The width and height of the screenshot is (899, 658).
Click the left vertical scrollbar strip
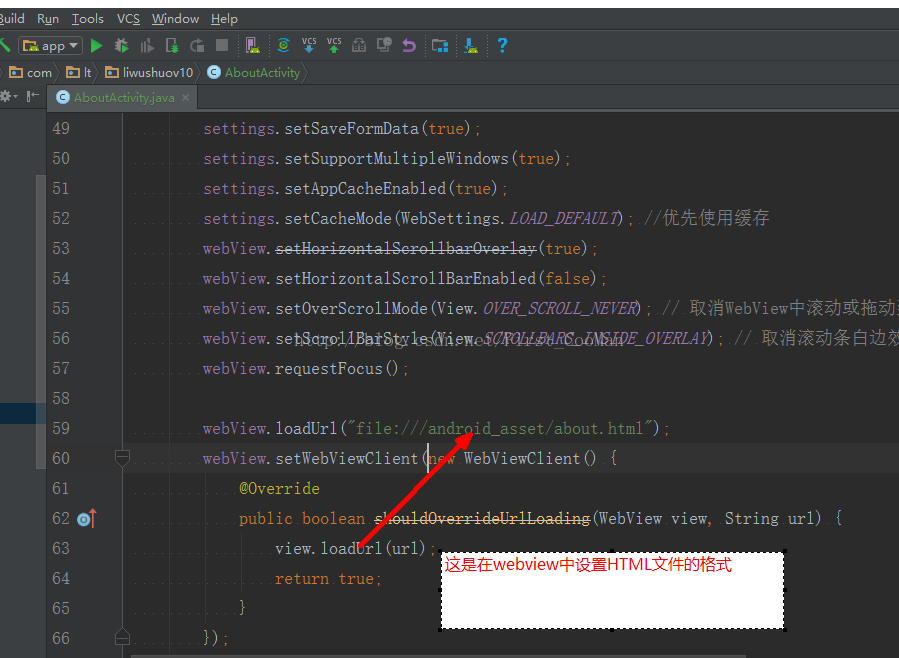click(41, 321)
